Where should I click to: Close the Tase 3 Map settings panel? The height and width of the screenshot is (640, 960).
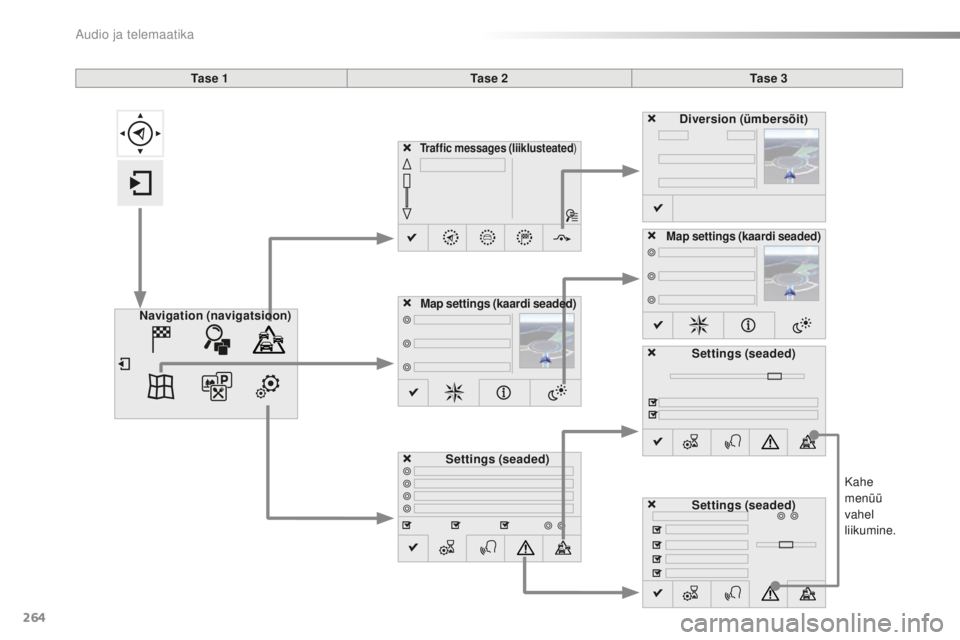652,235
